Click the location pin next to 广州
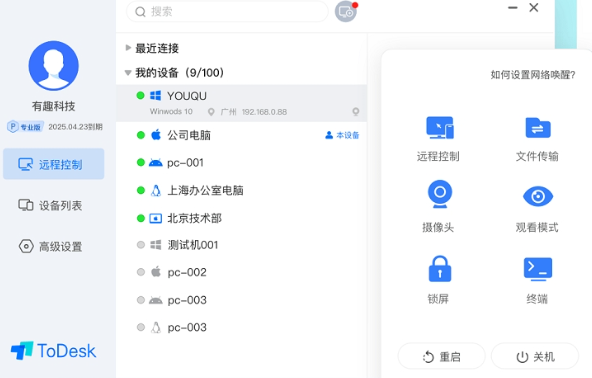 pos(211,112)
